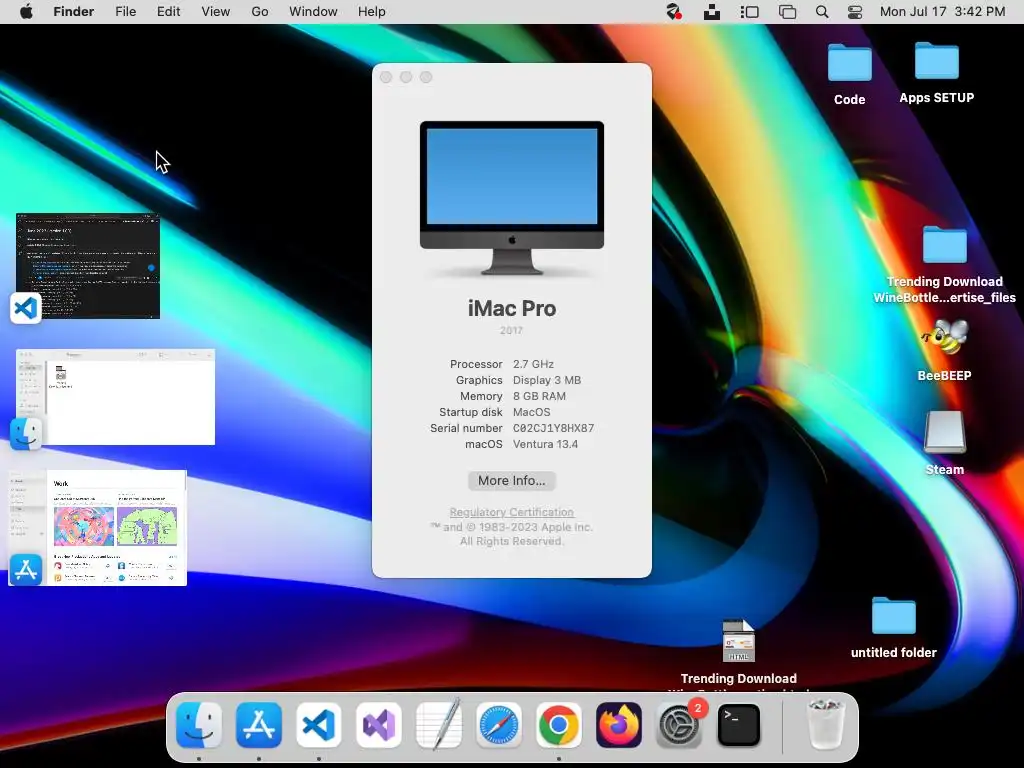Click the iMac image in About window
Viewport: 1024px width, 768px height.
(511, 198)
